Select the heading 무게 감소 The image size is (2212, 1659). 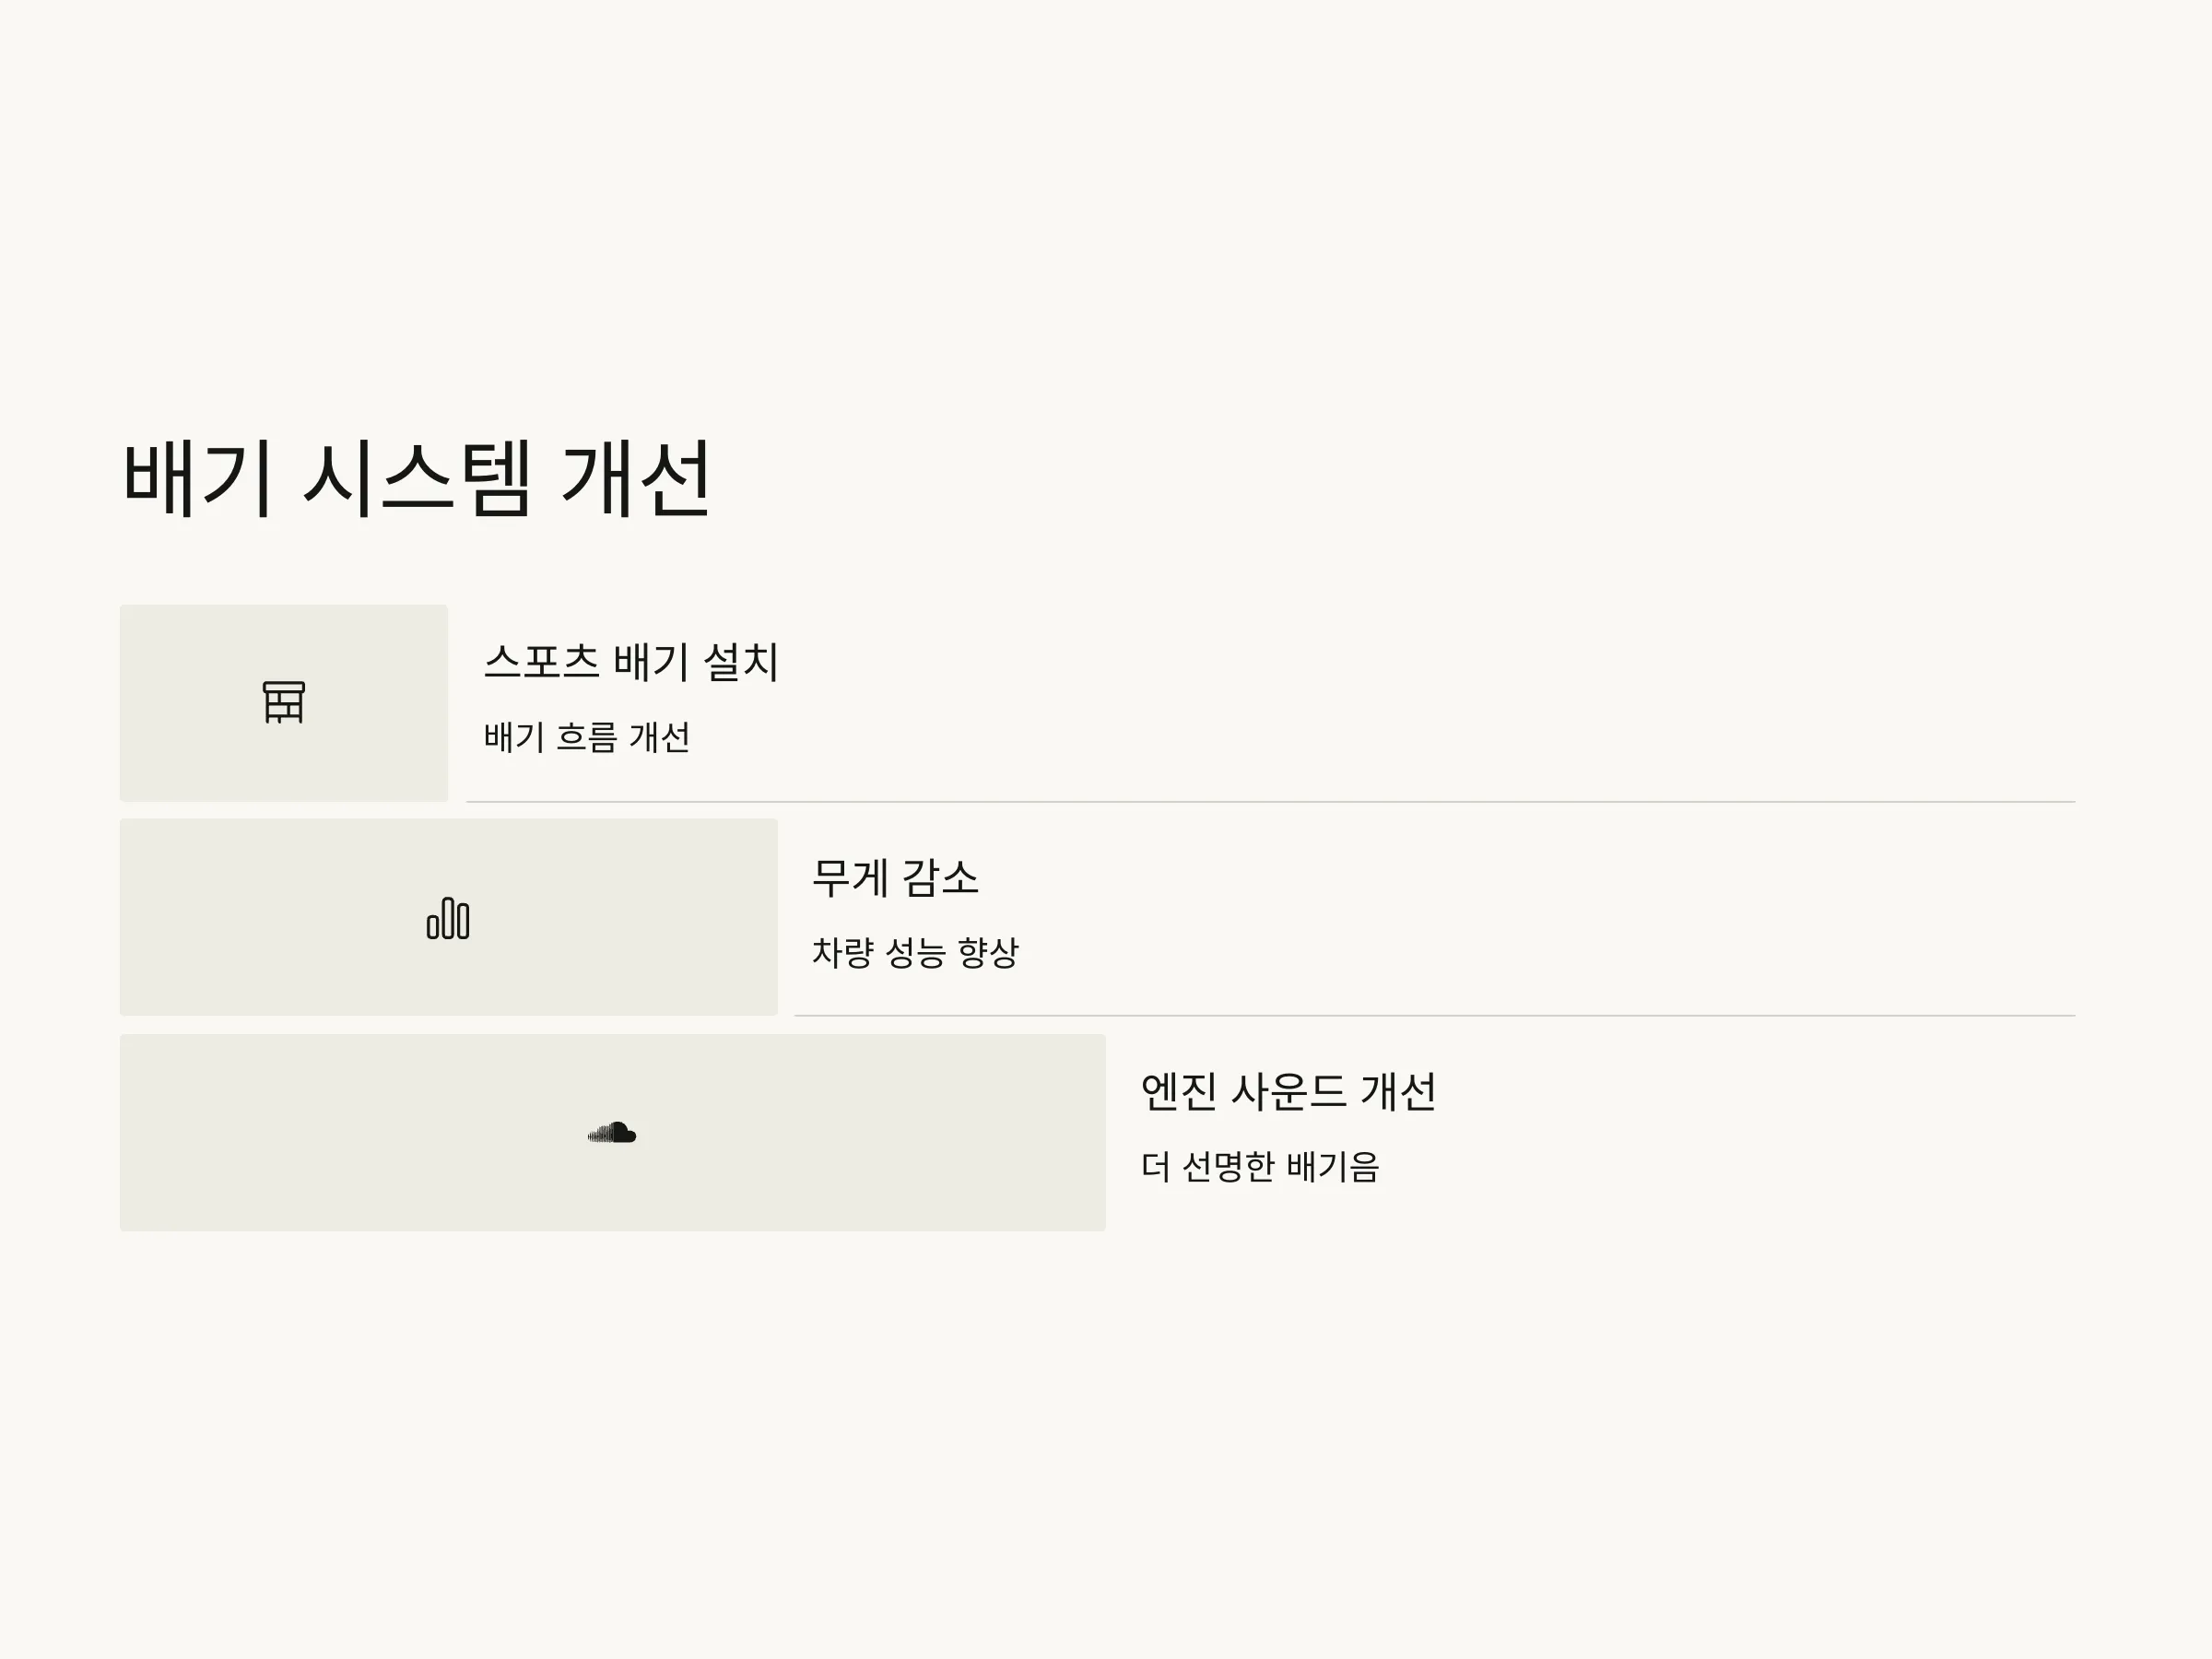[x=895, y=877]
